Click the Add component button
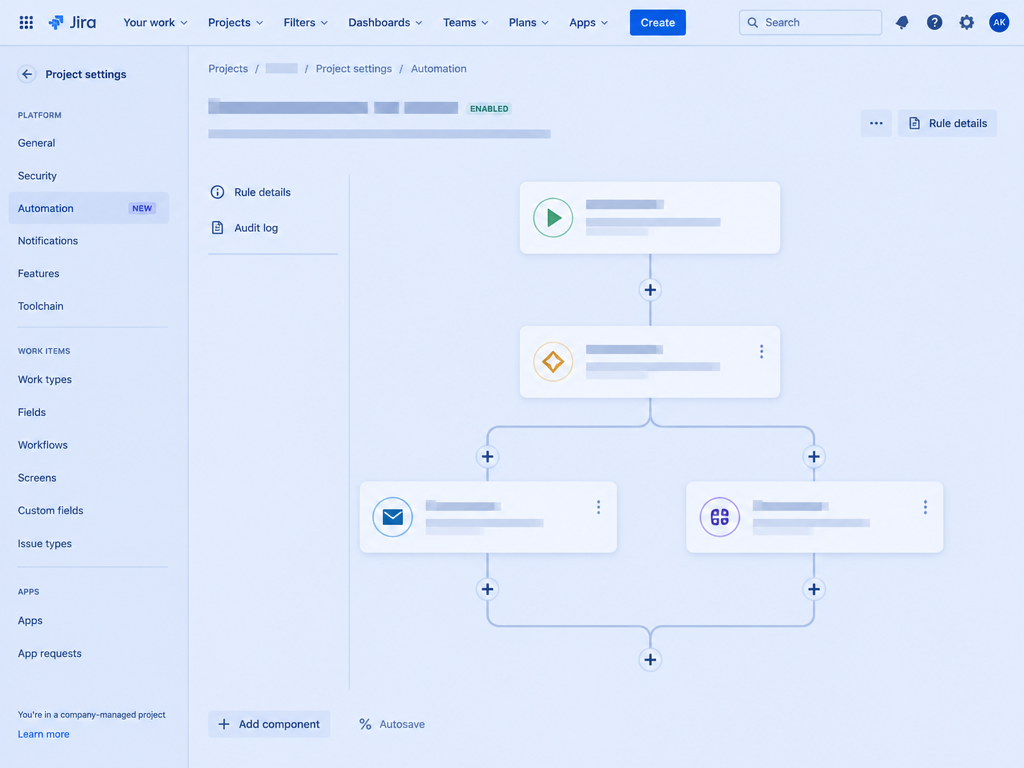Screen dimensions: 1024x768 (x=269, y=724)
